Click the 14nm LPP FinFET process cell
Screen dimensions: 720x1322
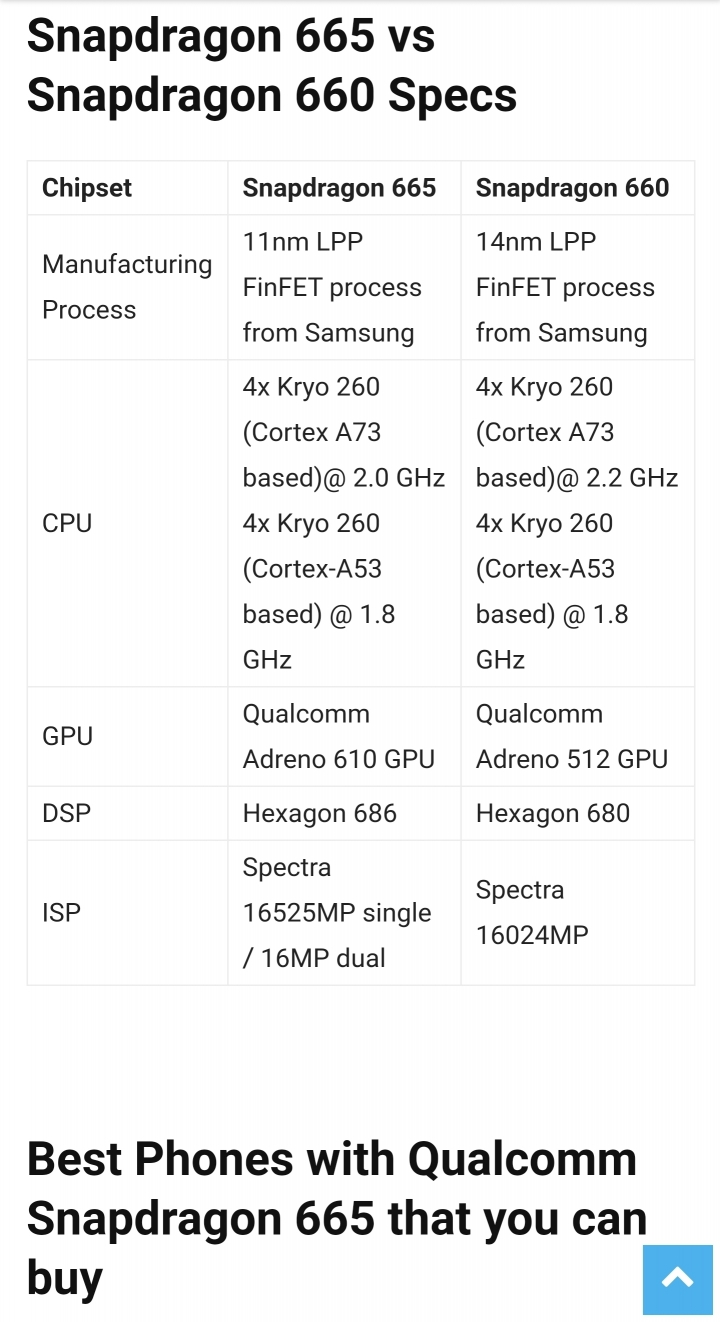pos(577,287)
